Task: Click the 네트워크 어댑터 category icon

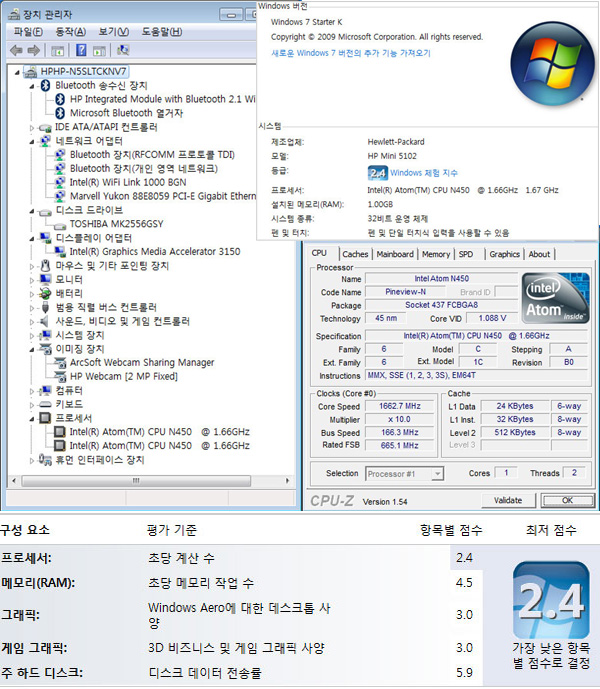Action: click(x=45, y=141)
